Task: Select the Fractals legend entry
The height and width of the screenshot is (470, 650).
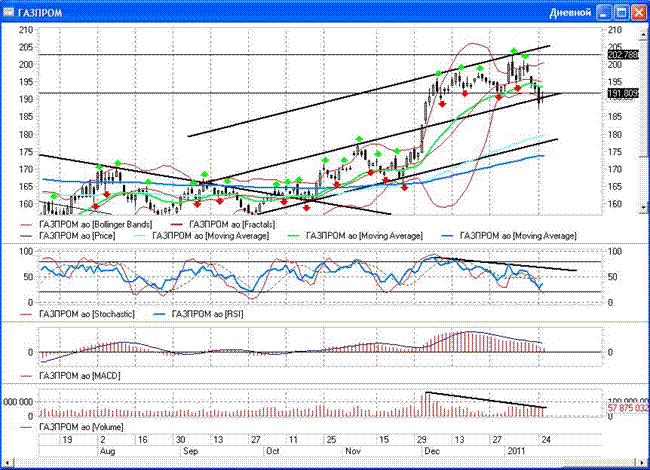Action: click(223, 225)
